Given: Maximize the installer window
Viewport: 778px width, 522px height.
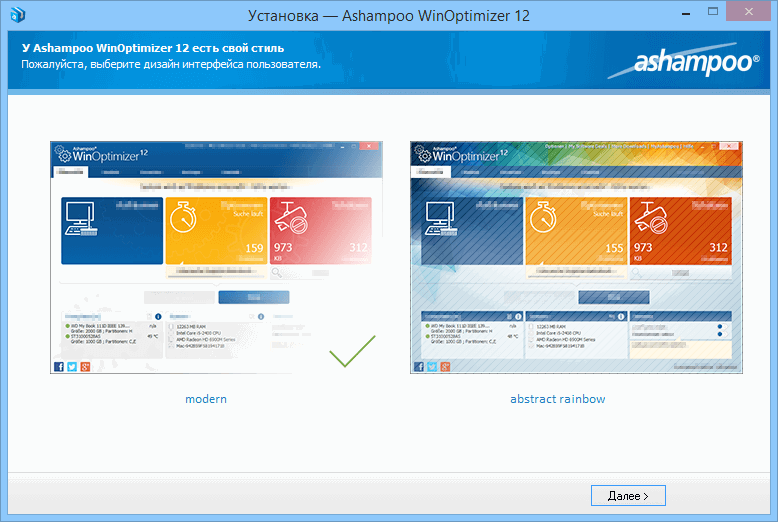Looking at the screenshot, I should point(713,12).
